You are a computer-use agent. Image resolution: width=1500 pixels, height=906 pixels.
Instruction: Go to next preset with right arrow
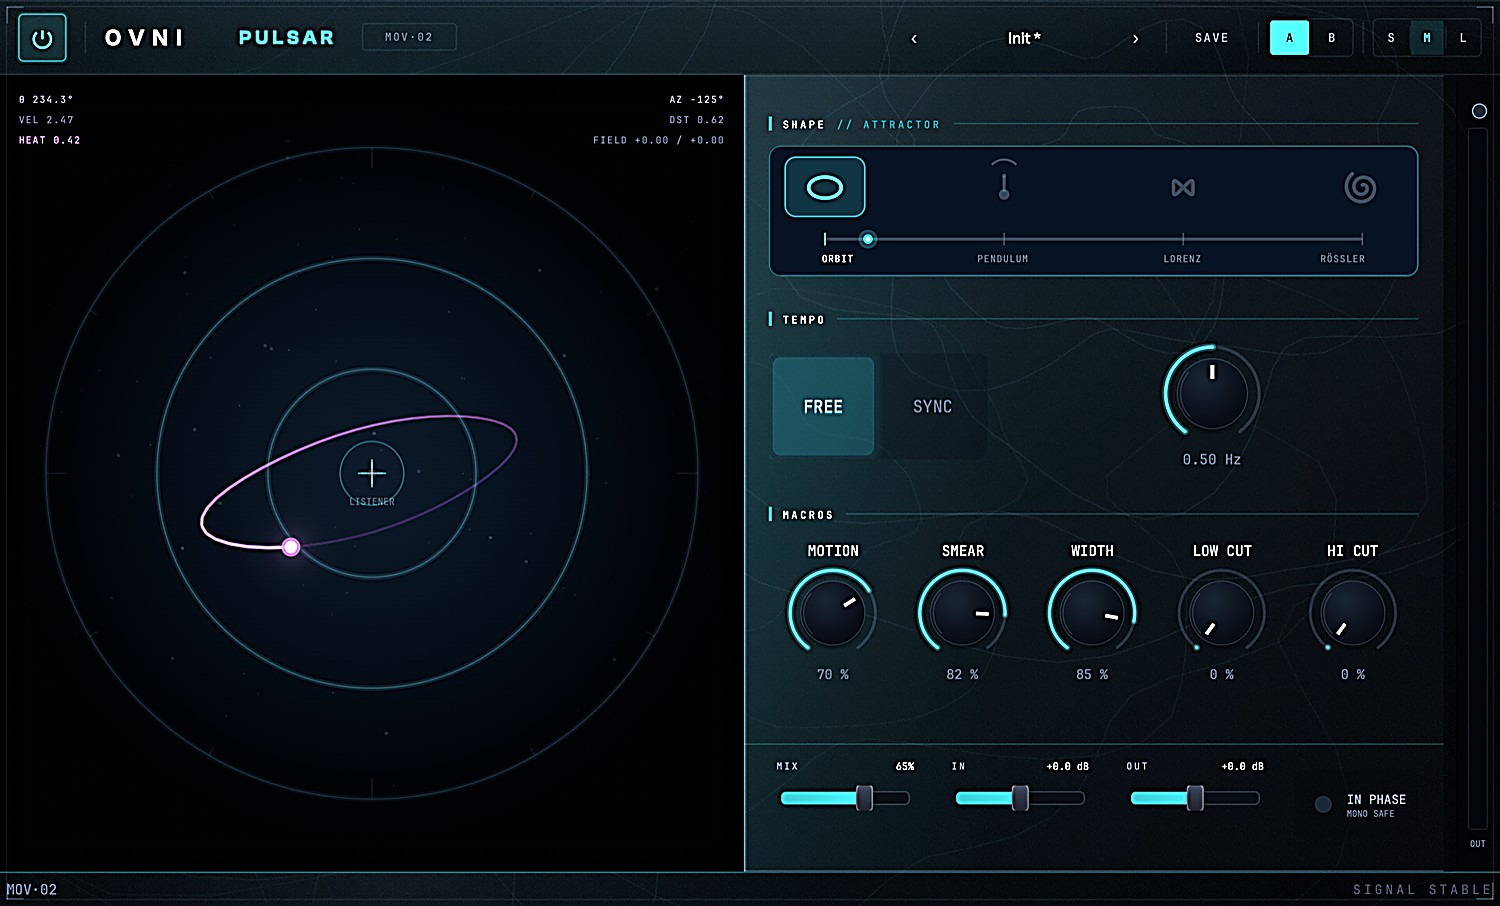tap(1135, 38)
